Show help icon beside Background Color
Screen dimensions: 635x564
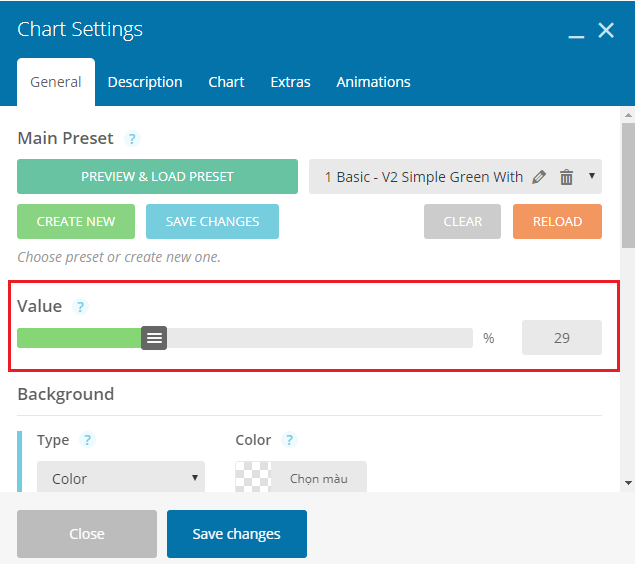(x=289, y=440)
